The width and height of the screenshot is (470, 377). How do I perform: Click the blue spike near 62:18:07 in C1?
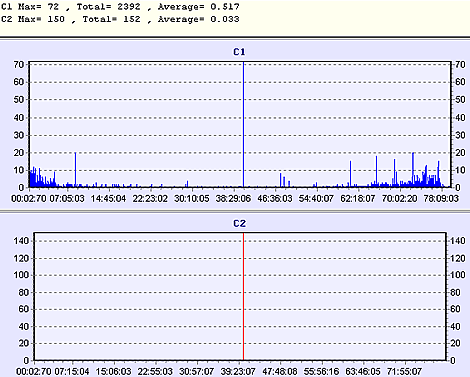click(350, 174)
